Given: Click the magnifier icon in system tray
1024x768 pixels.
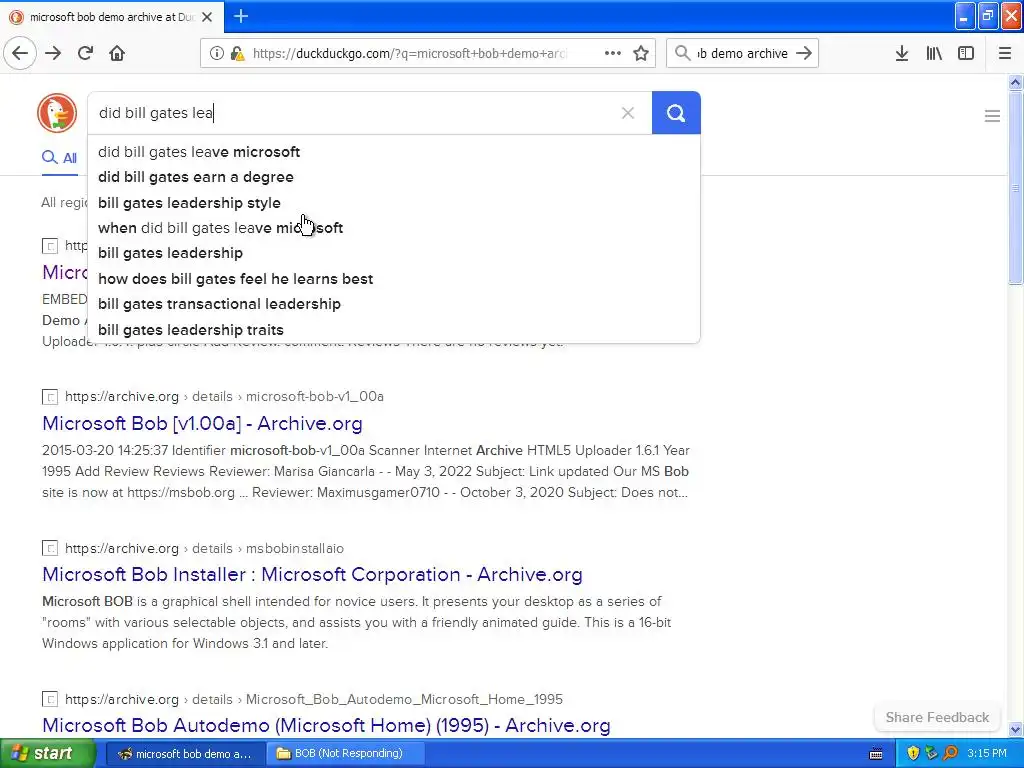Looking at the screenshot, I should [x=951, y=753].
